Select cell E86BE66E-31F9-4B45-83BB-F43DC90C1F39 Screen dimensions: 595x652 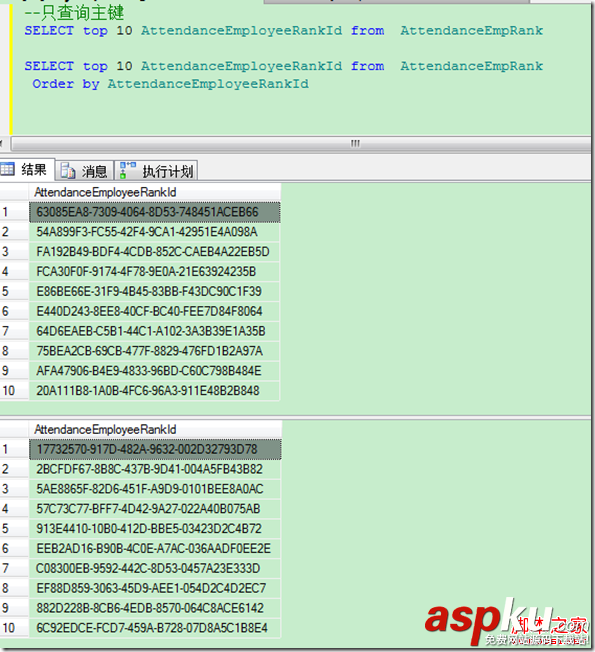point(154,291)
